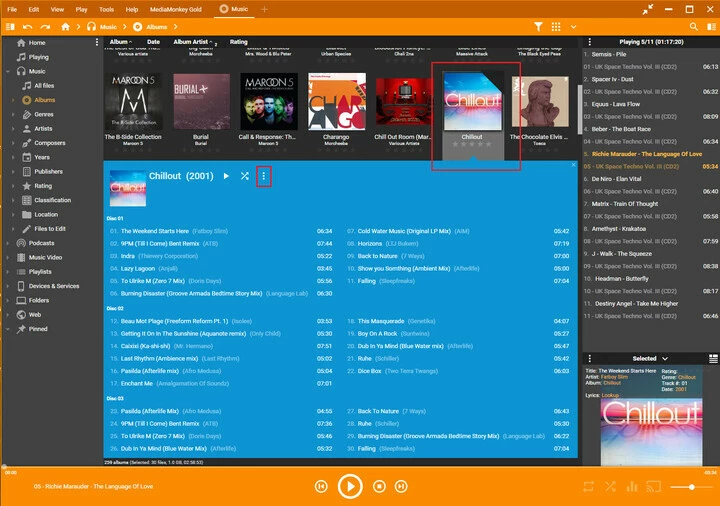Open the Tools menu
The image size is (720, 506).
pos(106,9)
